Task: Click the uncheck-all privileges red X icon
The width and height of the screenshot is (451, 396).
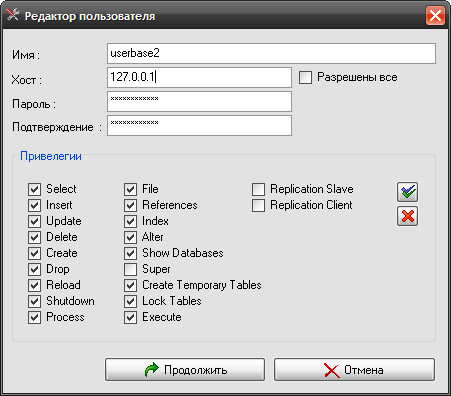Action: pos(407,216)
